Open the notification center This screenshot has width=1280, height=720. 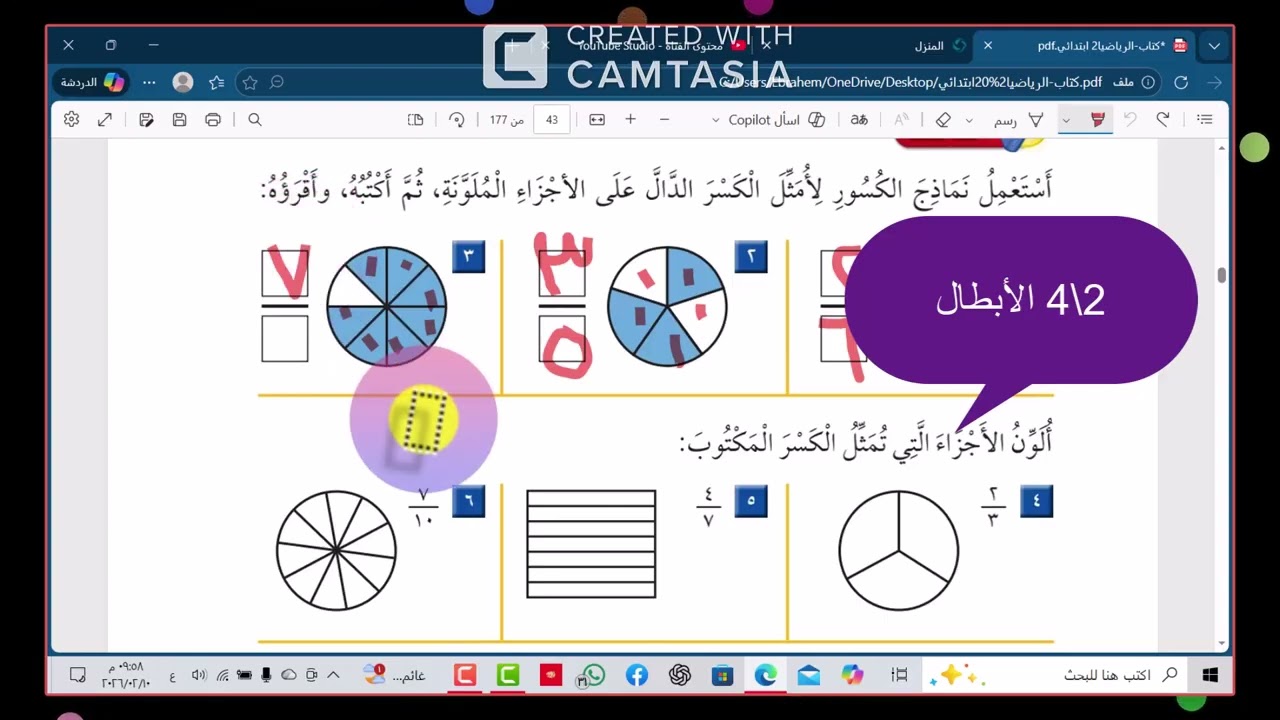(x=78, y=676)
